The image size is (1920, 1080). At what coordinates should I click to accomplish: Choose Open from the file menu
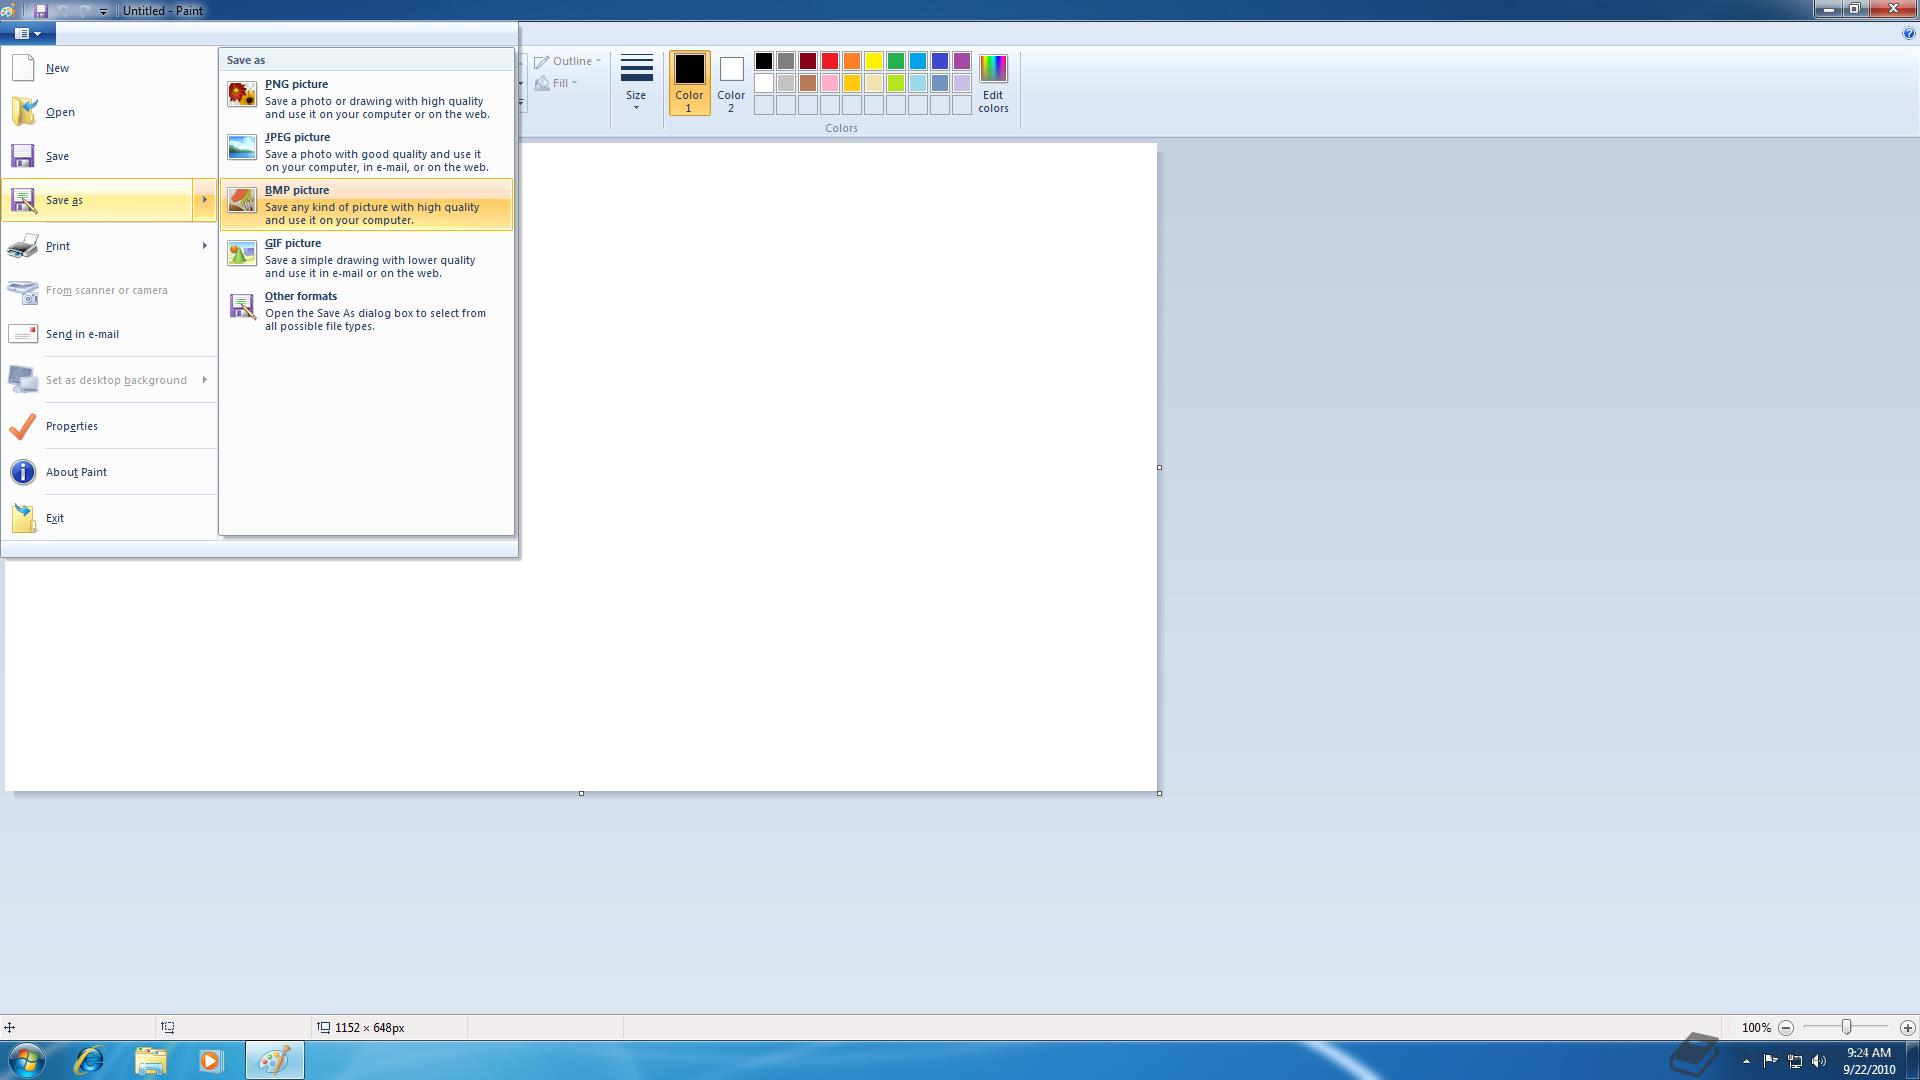coord(110,112)
